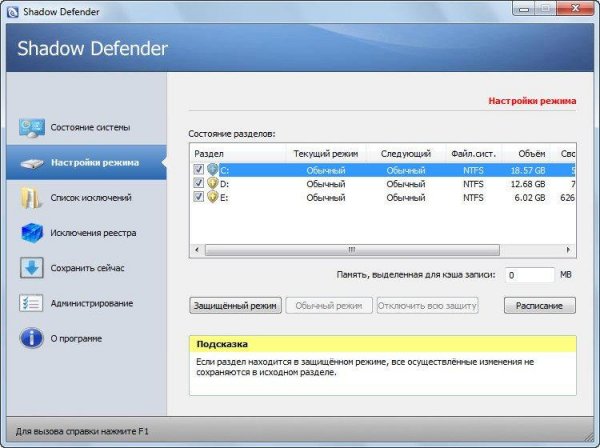The width and height of the screenshot is (600, 448).
Task: Click the 12.68 GB size cell
Action: point(528,184)
